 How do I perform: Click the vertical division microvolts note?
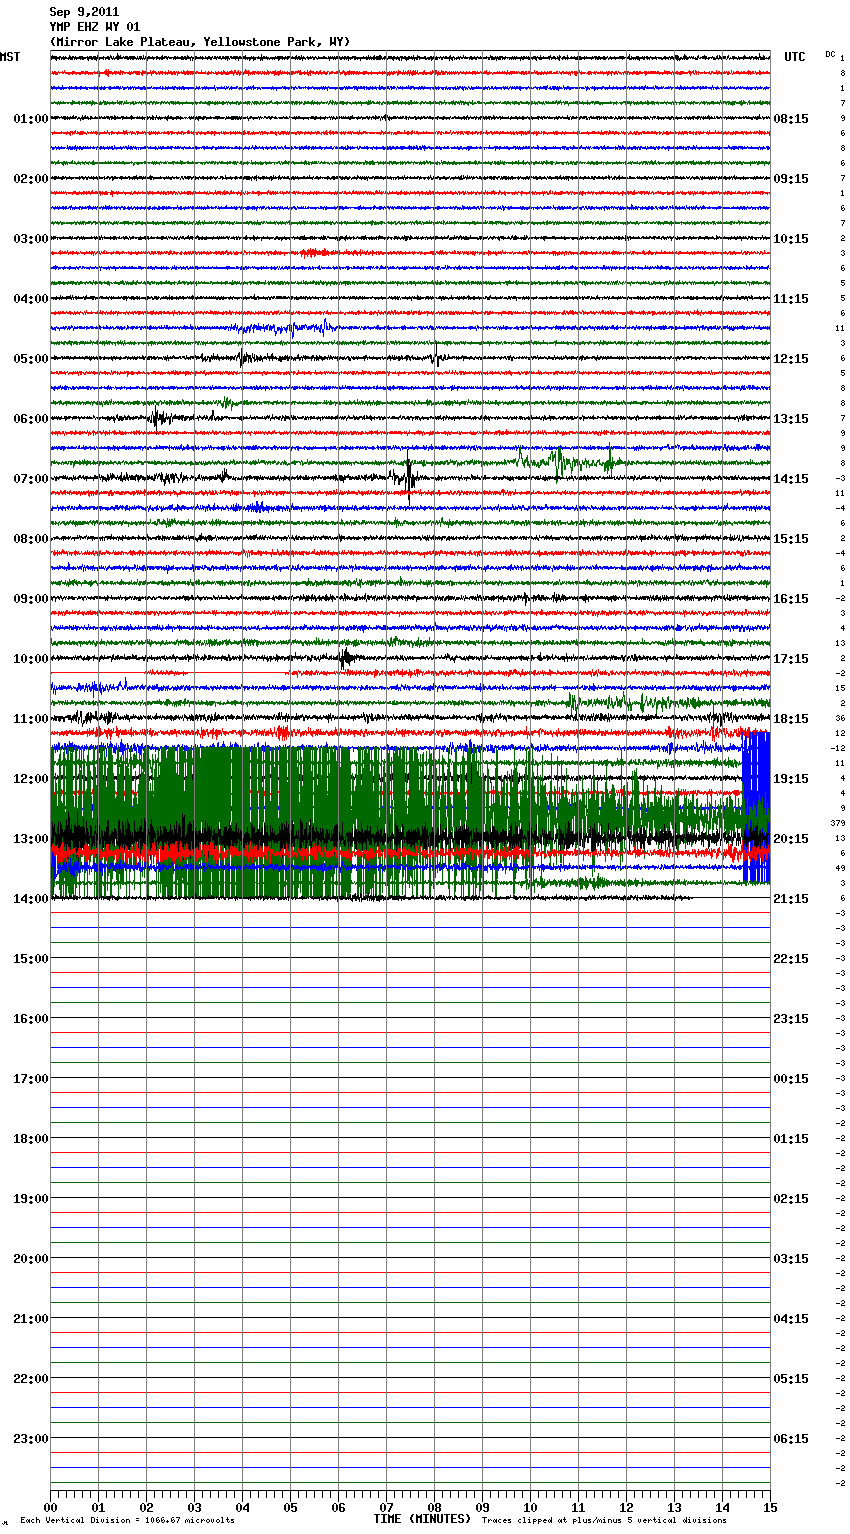[127, 1521]
